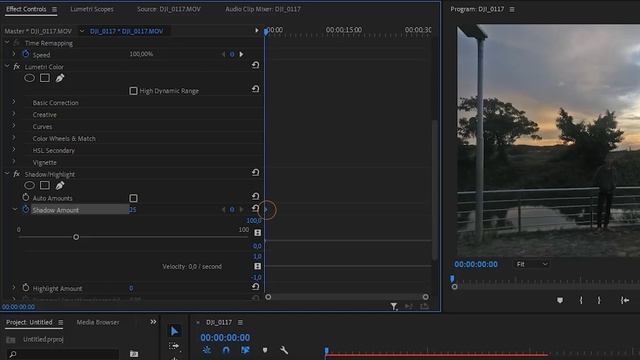This screenshot has width=640, height=360.
Task: Collapse the Shadow Amount property
Action: 15,209
